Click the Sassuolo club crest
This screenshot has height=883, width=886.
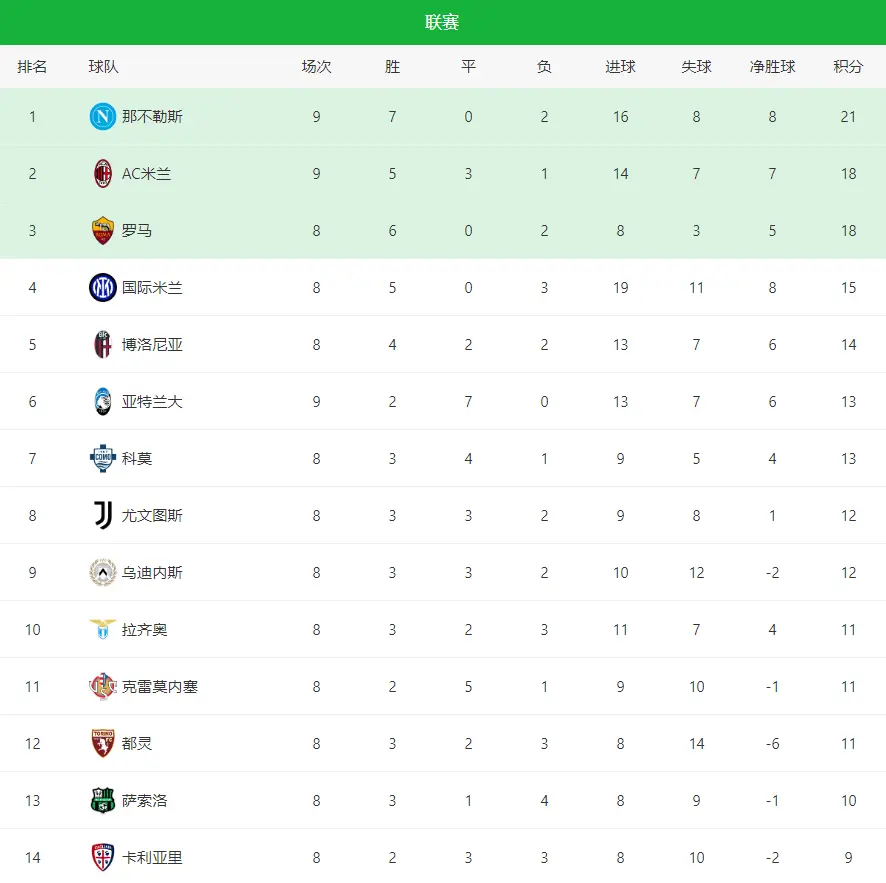click(103, 801)
